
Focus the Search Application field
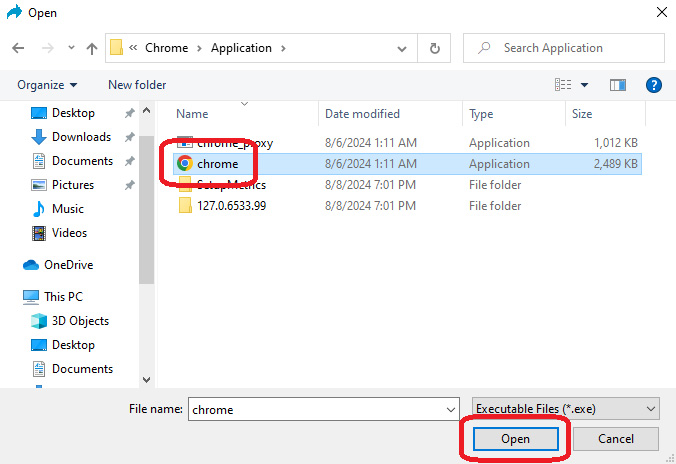564,48
